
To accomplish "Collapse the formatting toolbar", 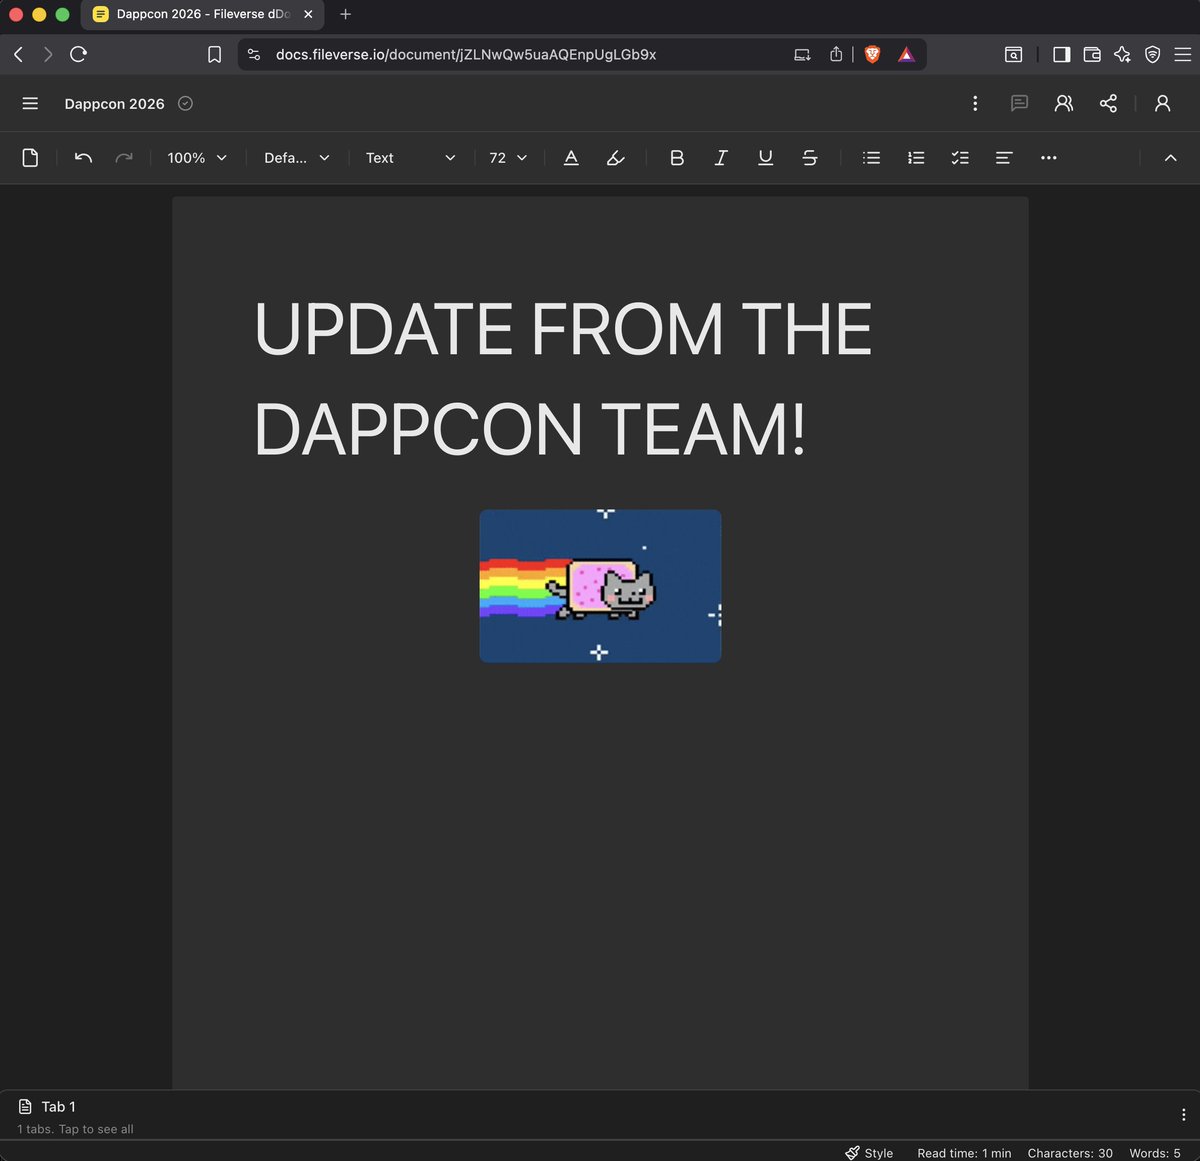I will coord(1170,158).
